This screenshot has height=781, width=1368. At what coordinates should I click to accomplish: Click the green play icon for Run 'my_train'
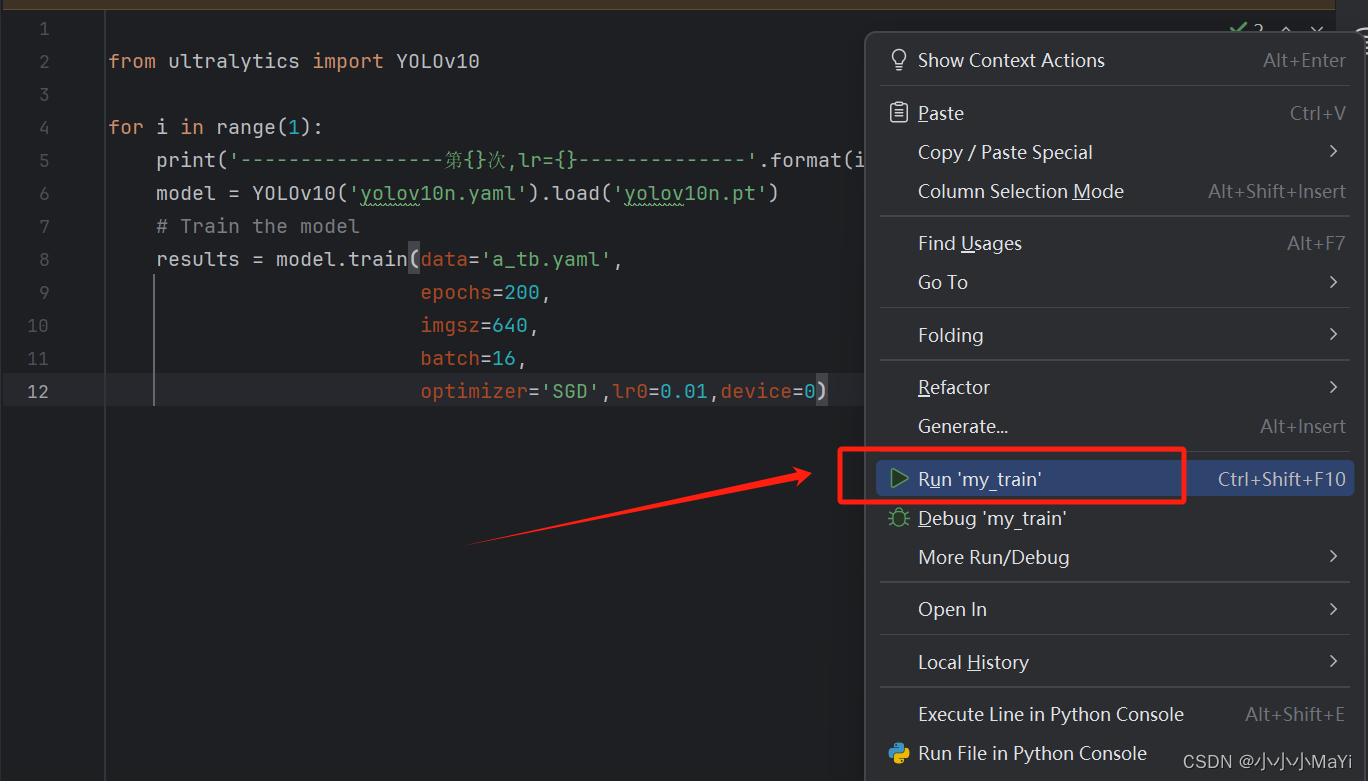(899, 479)
